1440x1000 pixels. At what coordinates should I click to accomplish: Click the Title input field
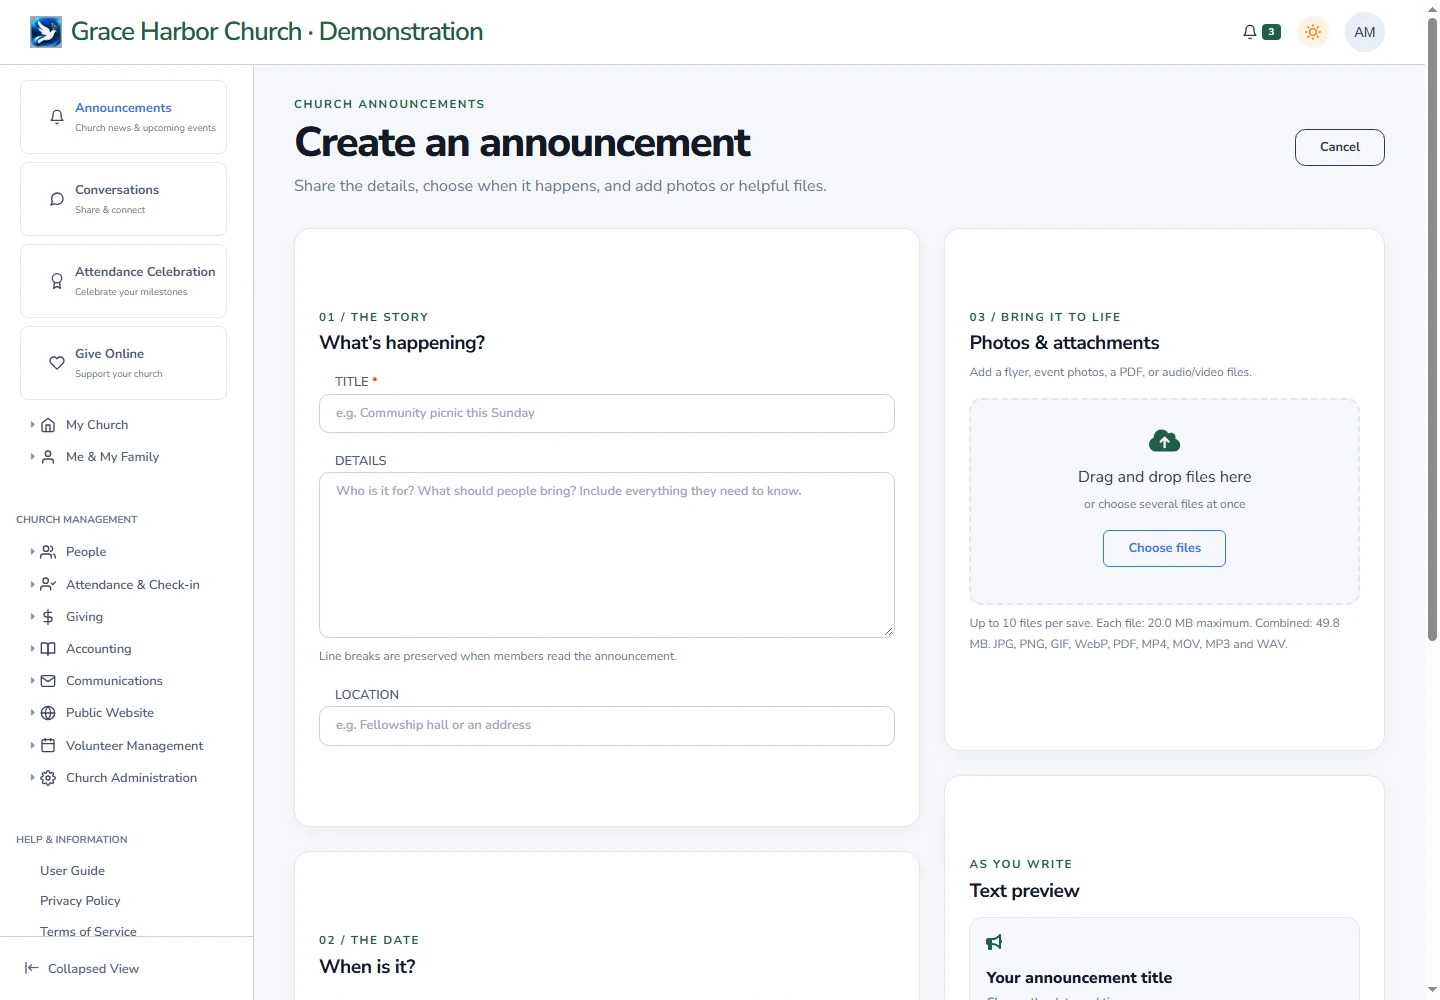[x=607, y=413]
